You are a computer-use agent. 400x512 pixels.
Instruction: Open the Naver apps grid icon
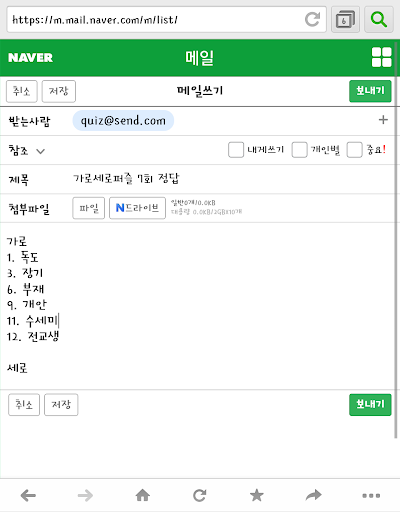(381, 57)
